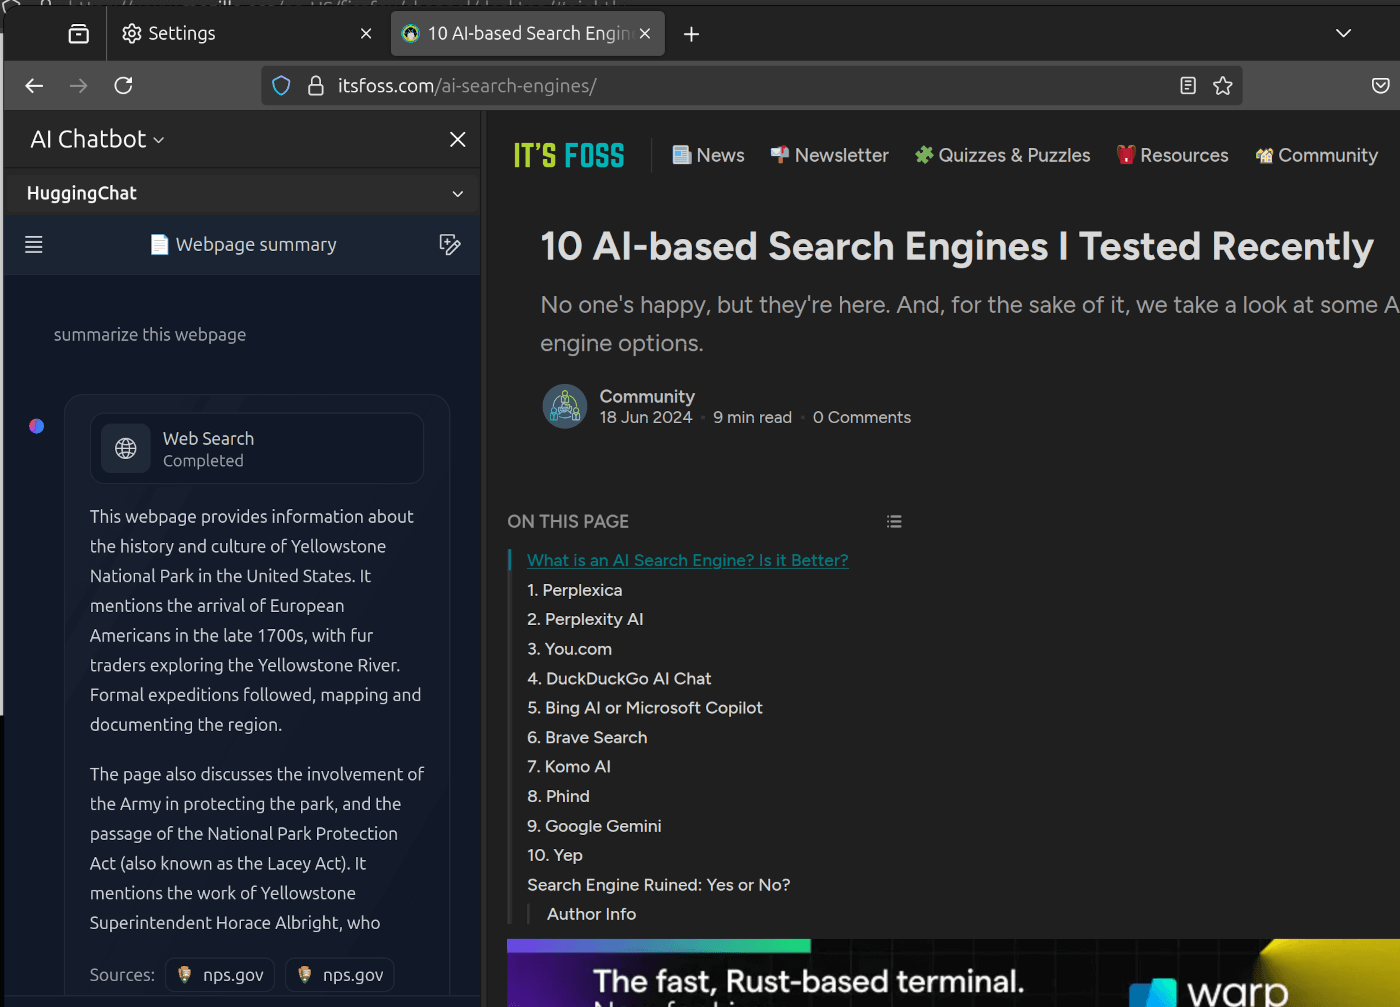1400x1007 pixels.
Task: Click the tracking protection shield icon
Action: (x=281, y=85)
